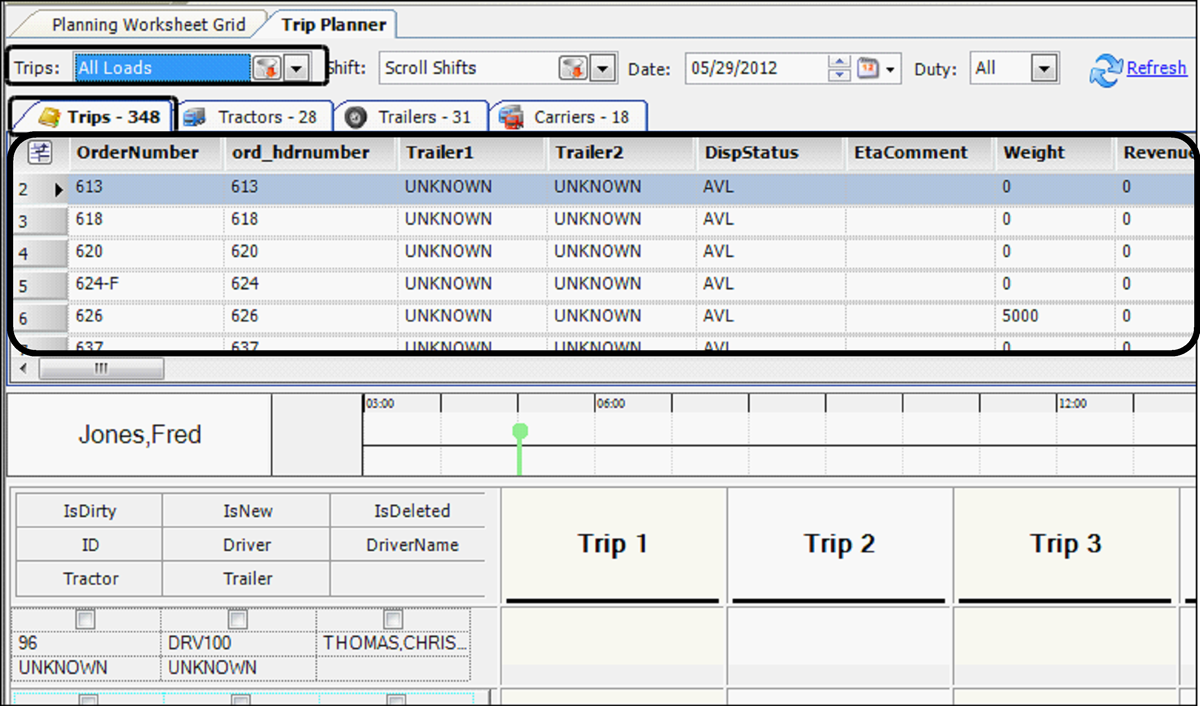Click the Trip 2 column header
1200x706 pixels.
tap(840, 544)
